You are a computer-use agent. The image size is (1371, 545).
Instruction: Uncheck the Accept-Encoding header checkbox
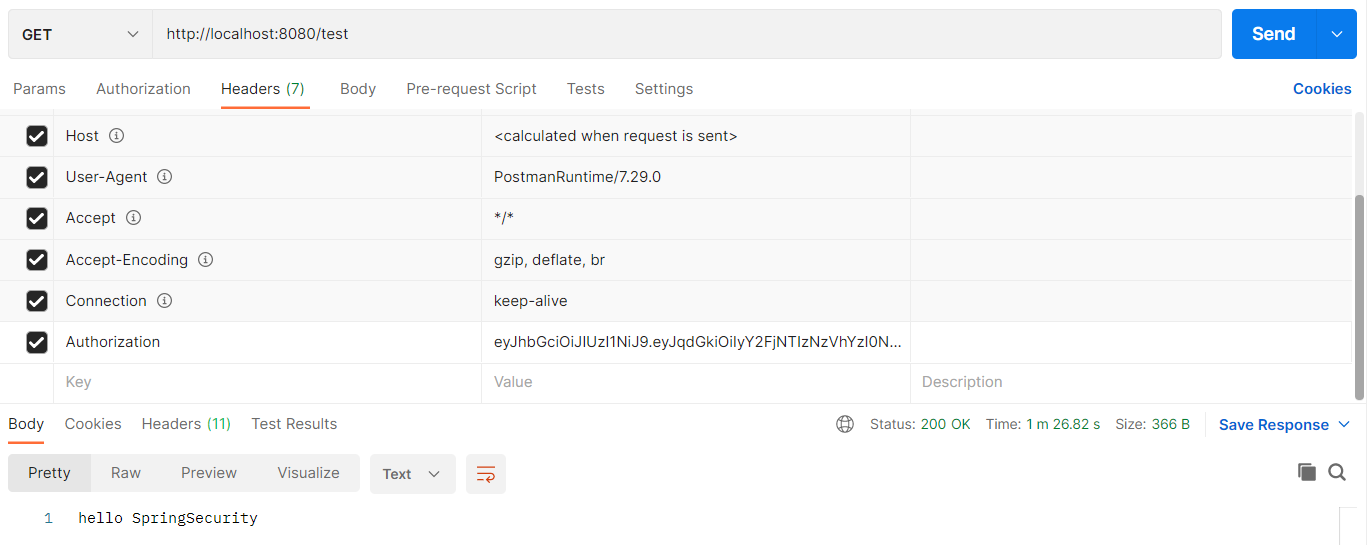tap(37, 260)
